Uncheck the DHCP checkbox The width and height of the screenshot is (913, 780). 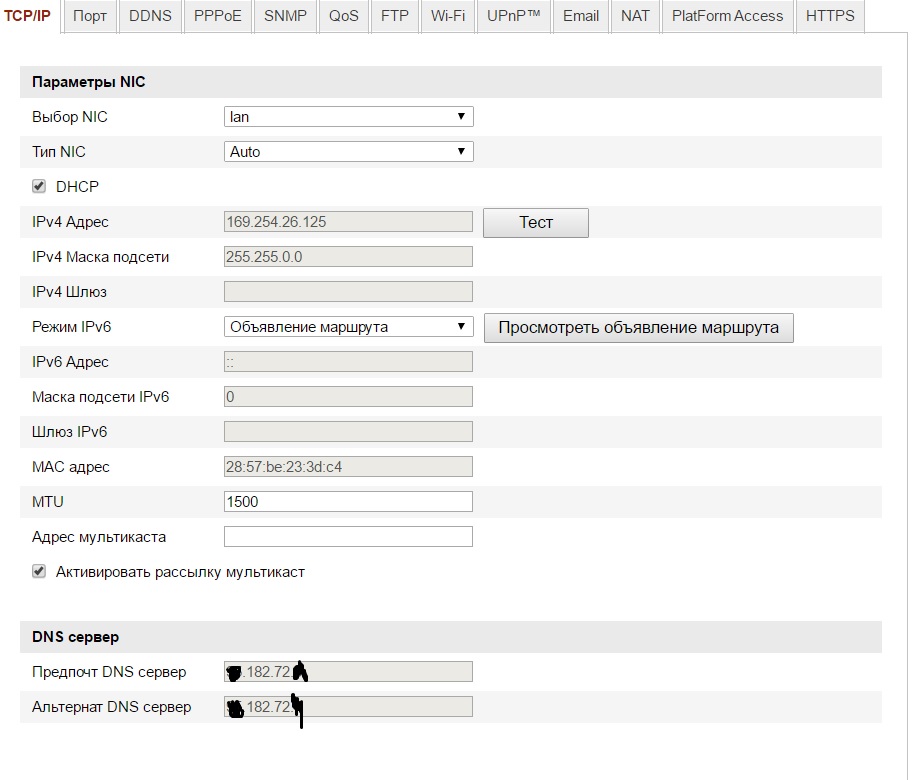tap(40, 186)
